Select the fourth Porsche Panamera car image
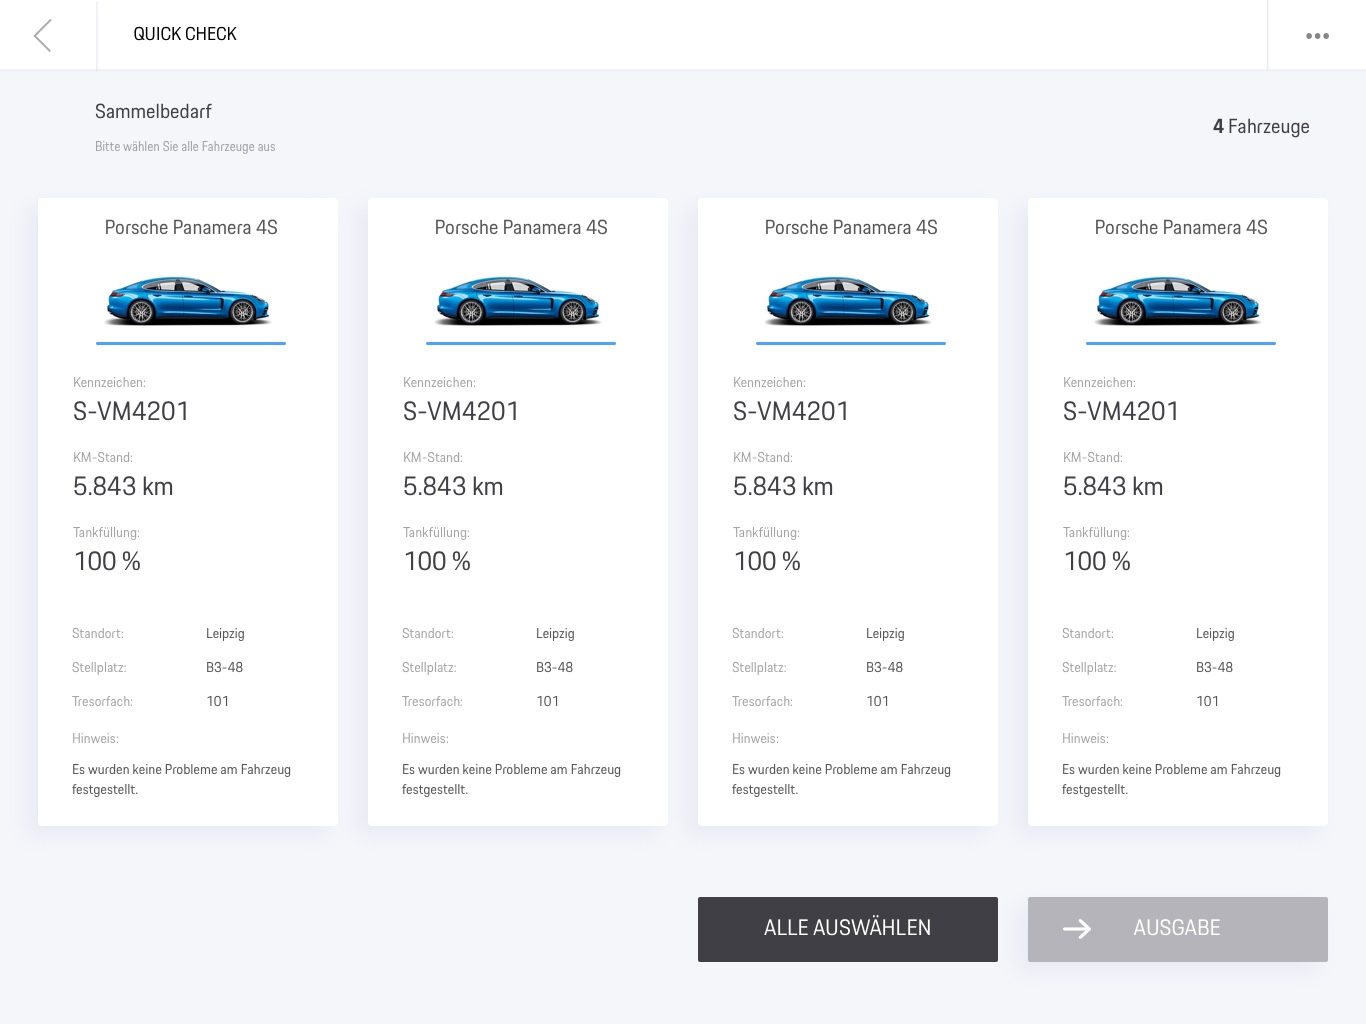 click(x=1179, y=301)
